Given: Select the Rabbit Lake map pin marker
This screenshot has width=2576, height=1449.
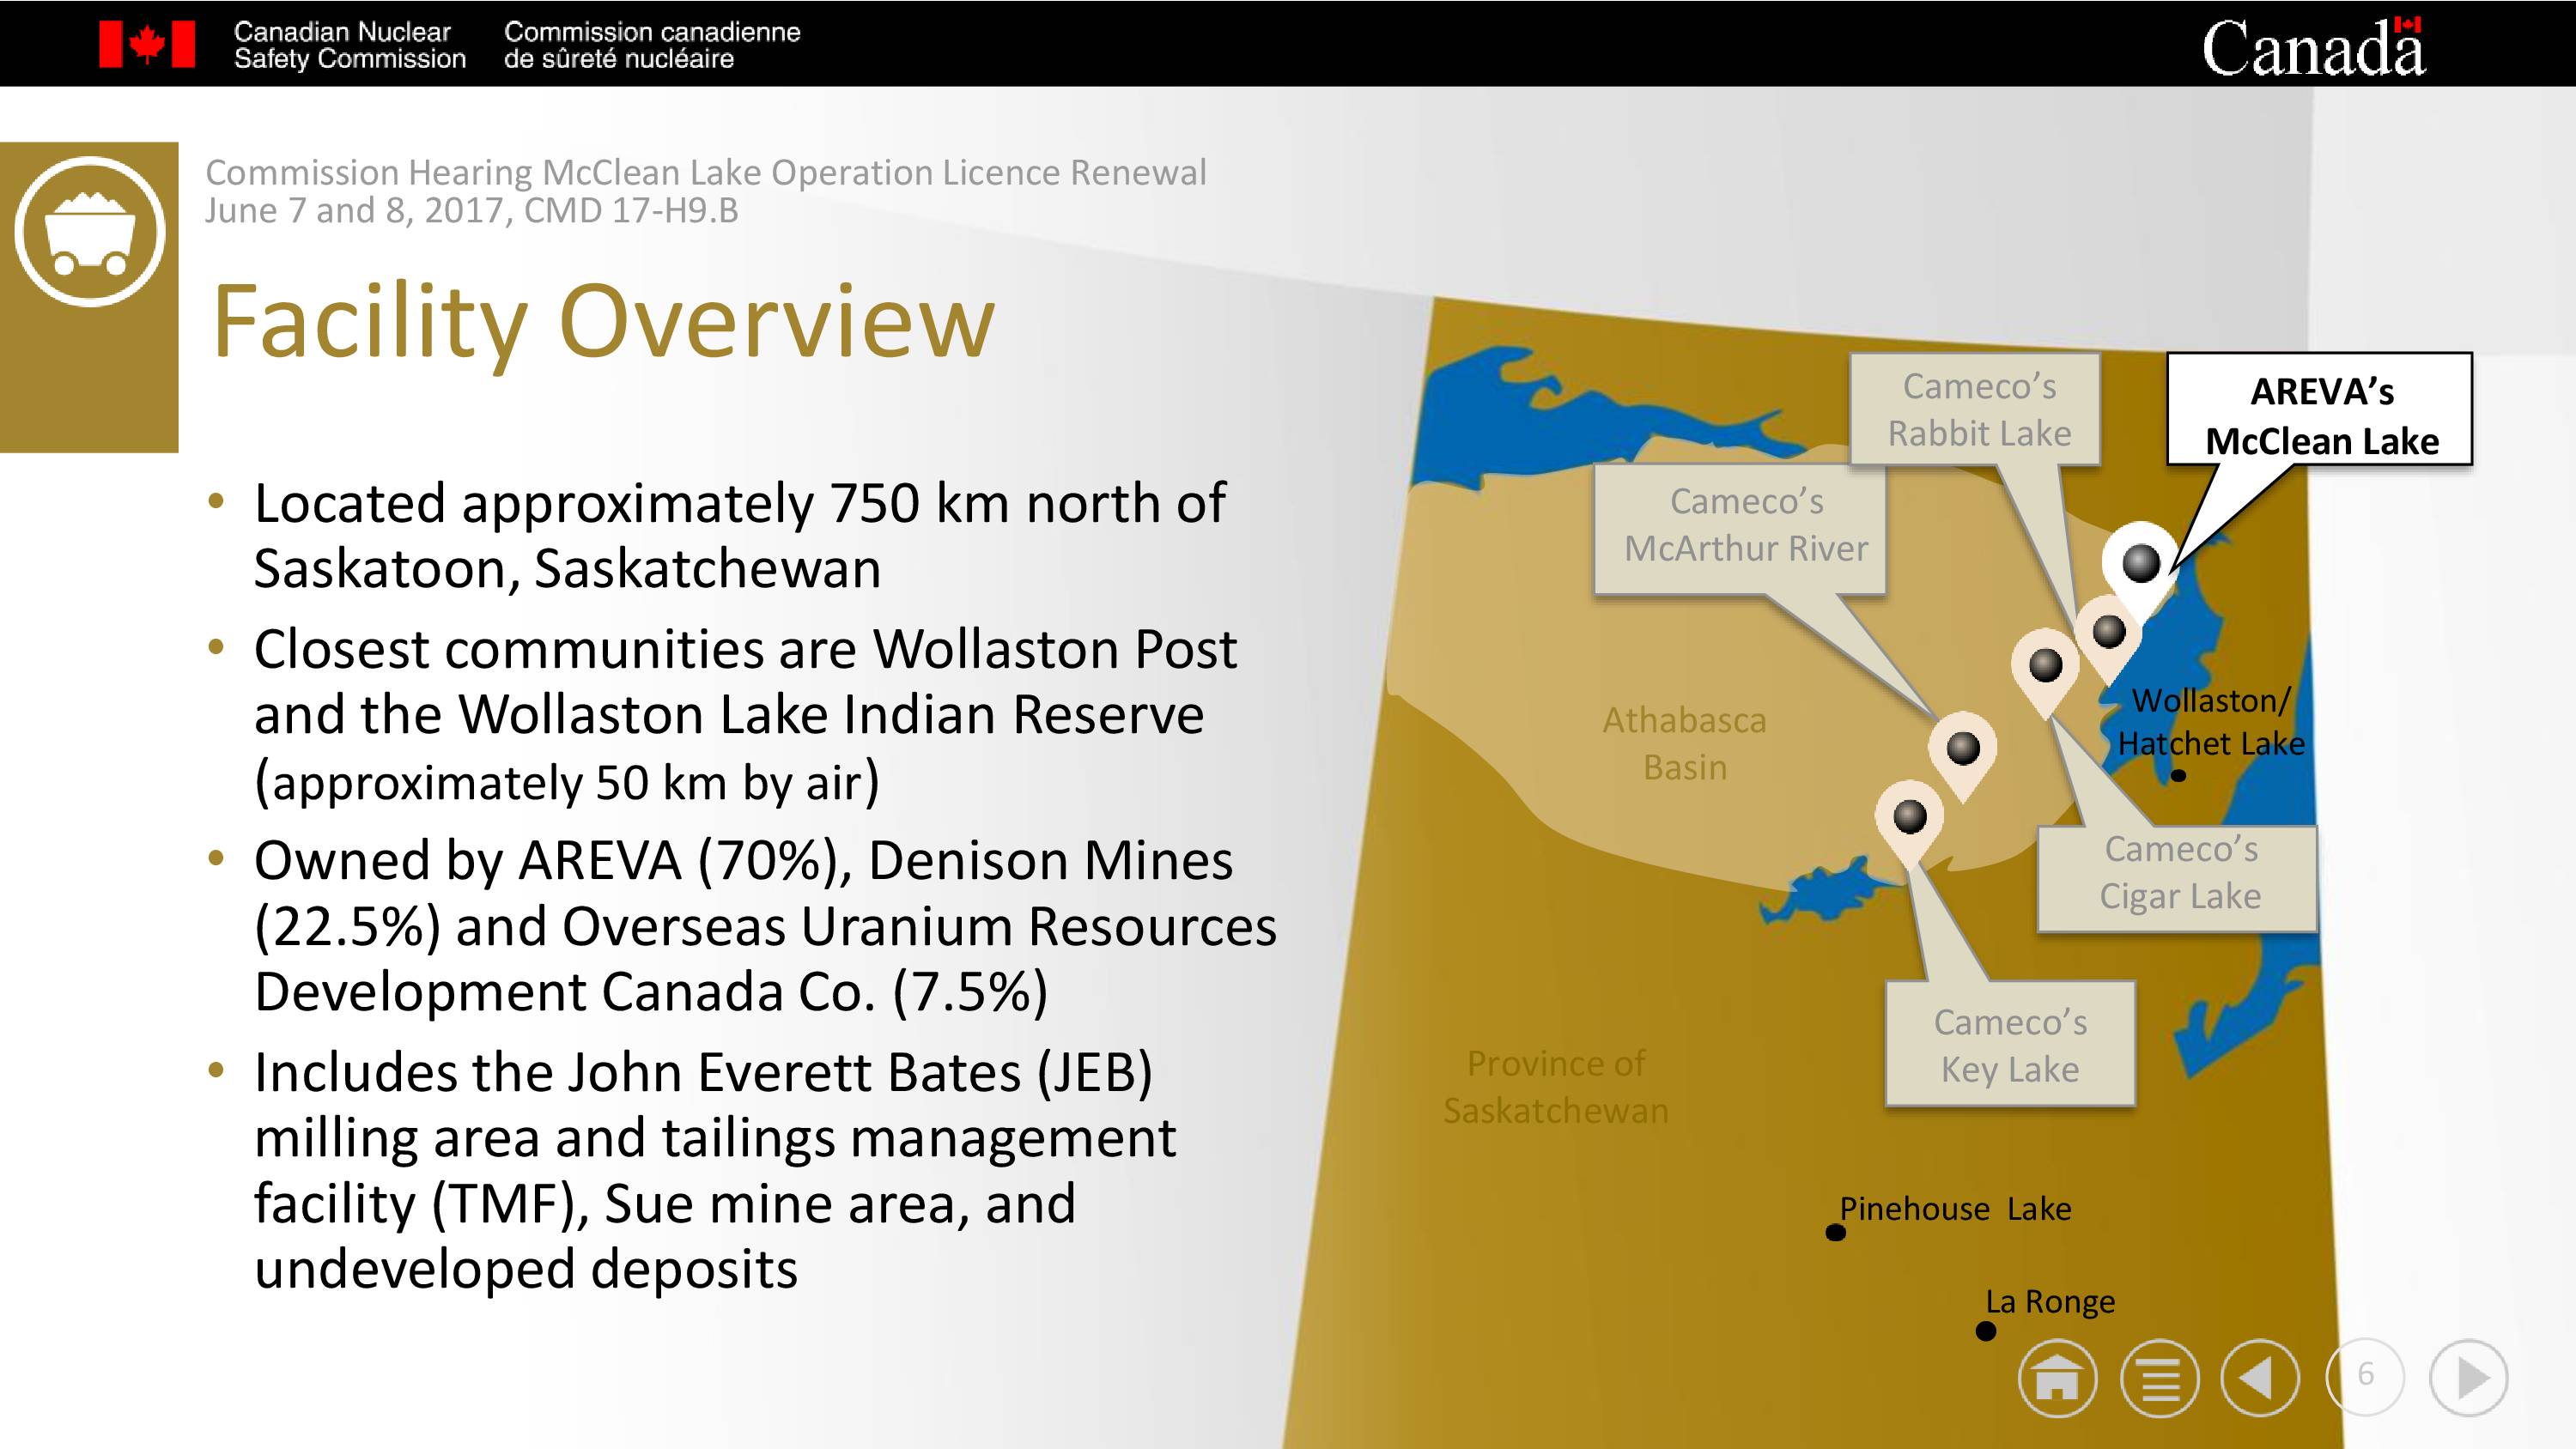Looking at the screenshot, I should point(2108,635).
